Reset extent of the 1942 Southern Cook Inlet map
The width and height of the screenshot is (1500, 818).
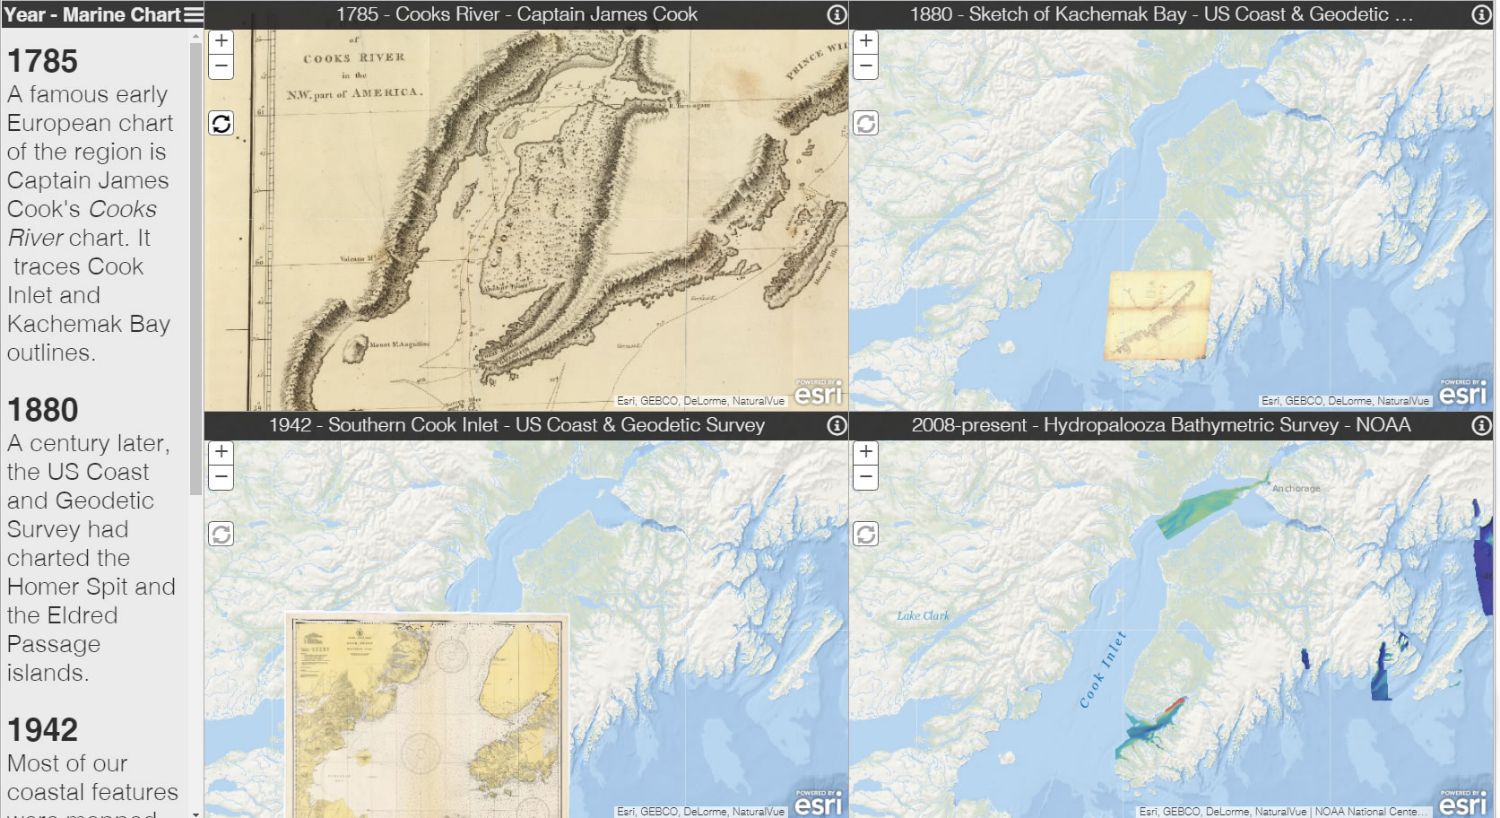(x=221, y=534)
